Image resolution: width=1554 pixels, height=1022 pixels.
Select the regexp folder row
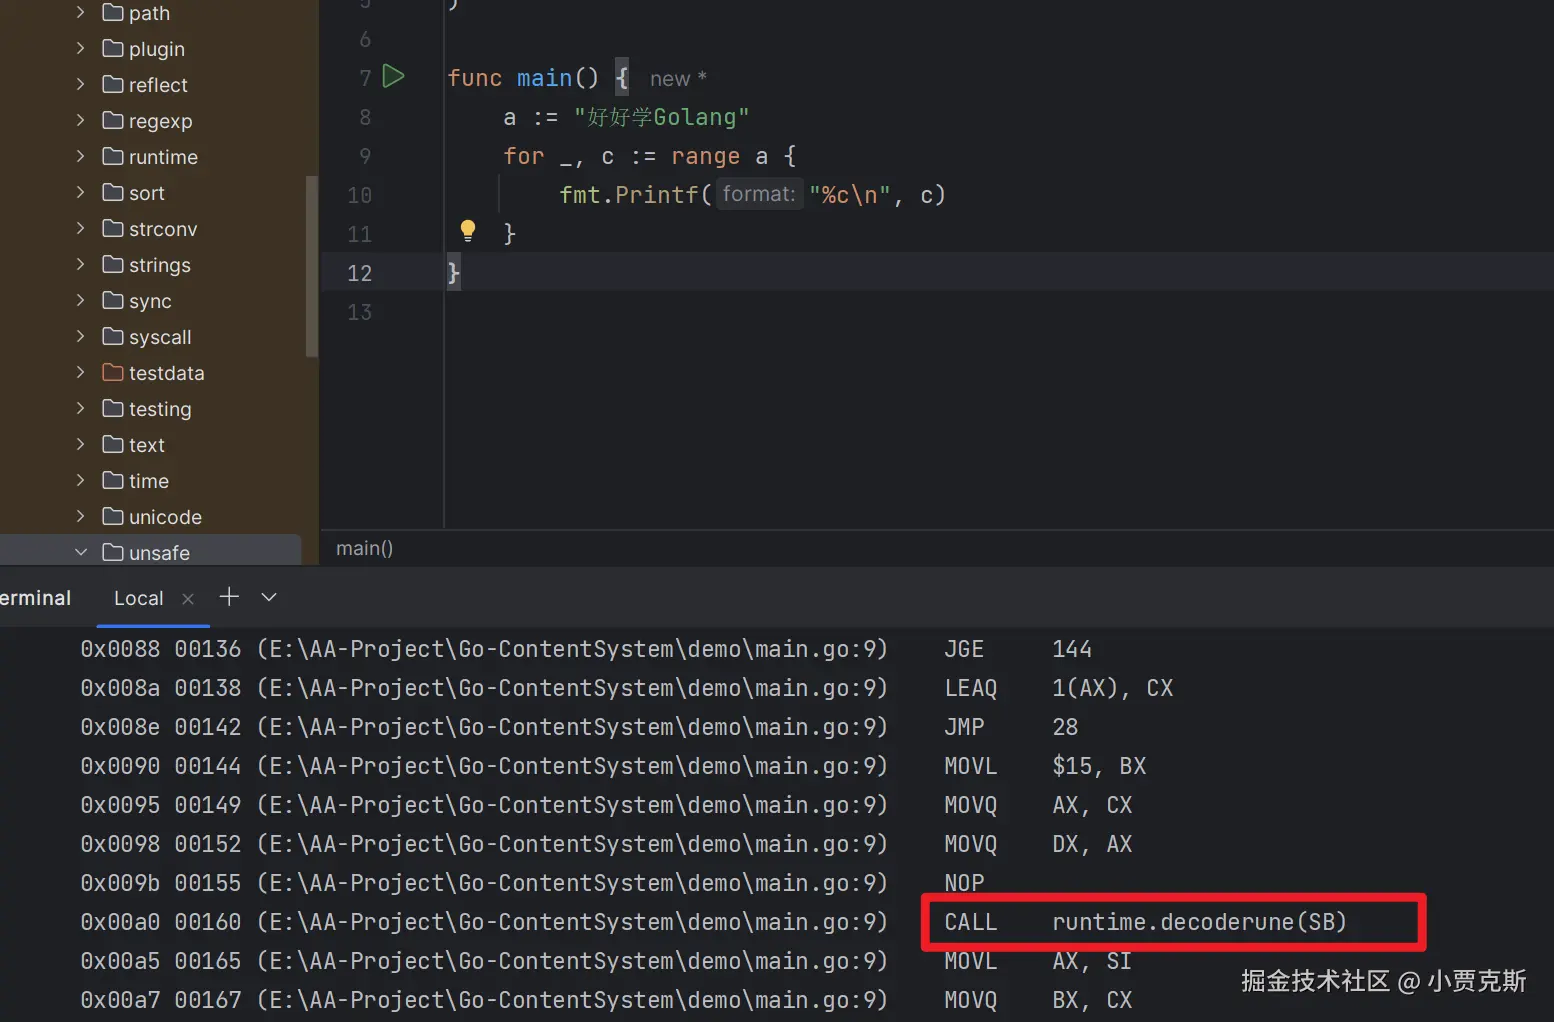(x=150, y=120)
